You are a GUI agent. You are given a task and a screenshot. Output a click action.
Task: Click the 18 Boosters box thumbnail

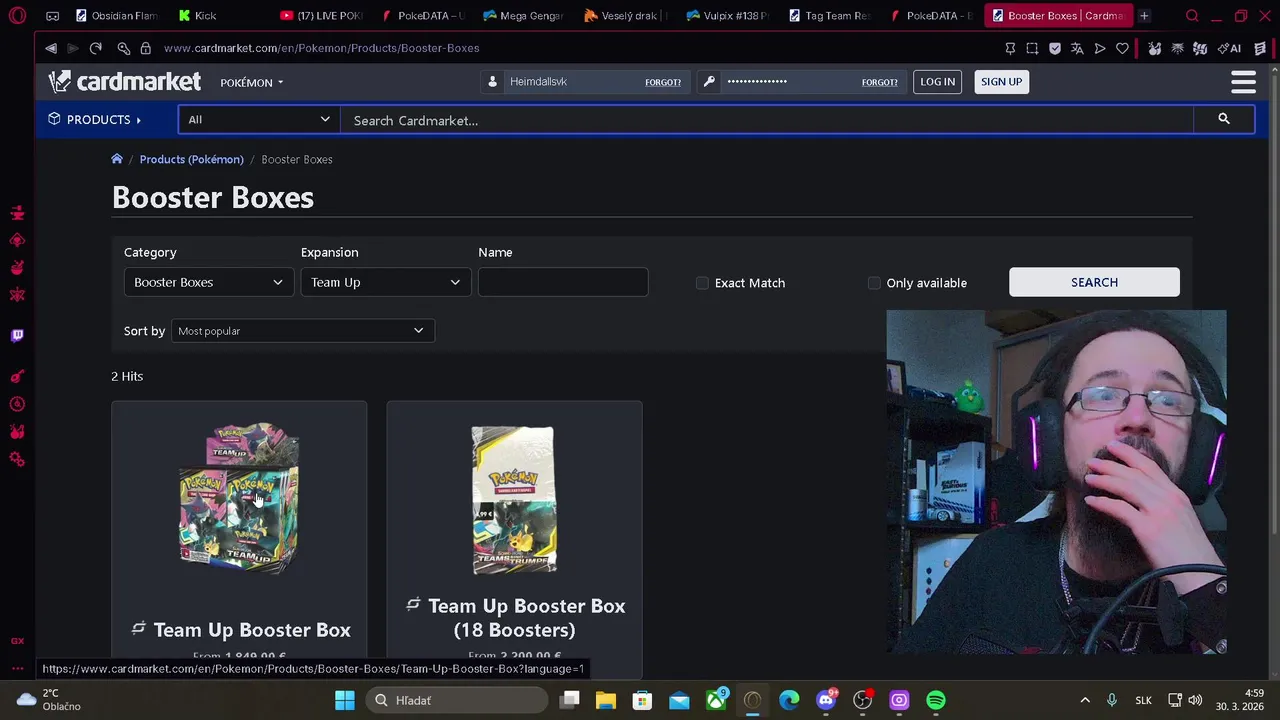pyautogui.click(x=514, y=500)
